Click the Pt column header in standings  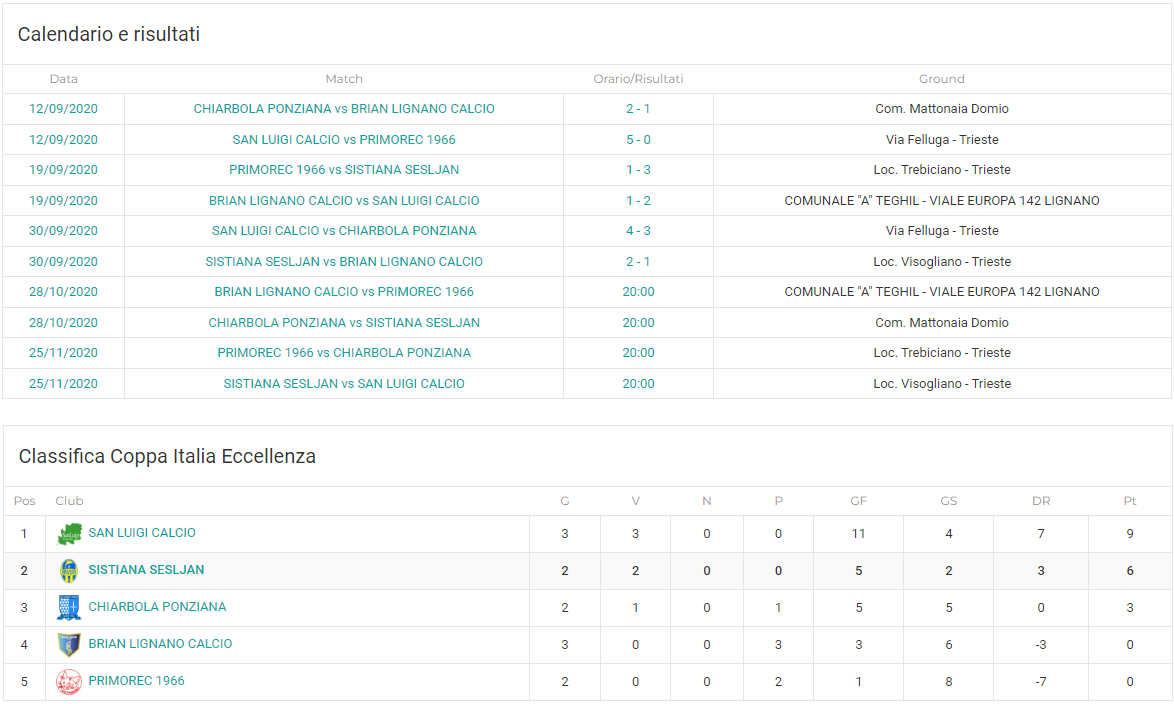[1130, 501]
